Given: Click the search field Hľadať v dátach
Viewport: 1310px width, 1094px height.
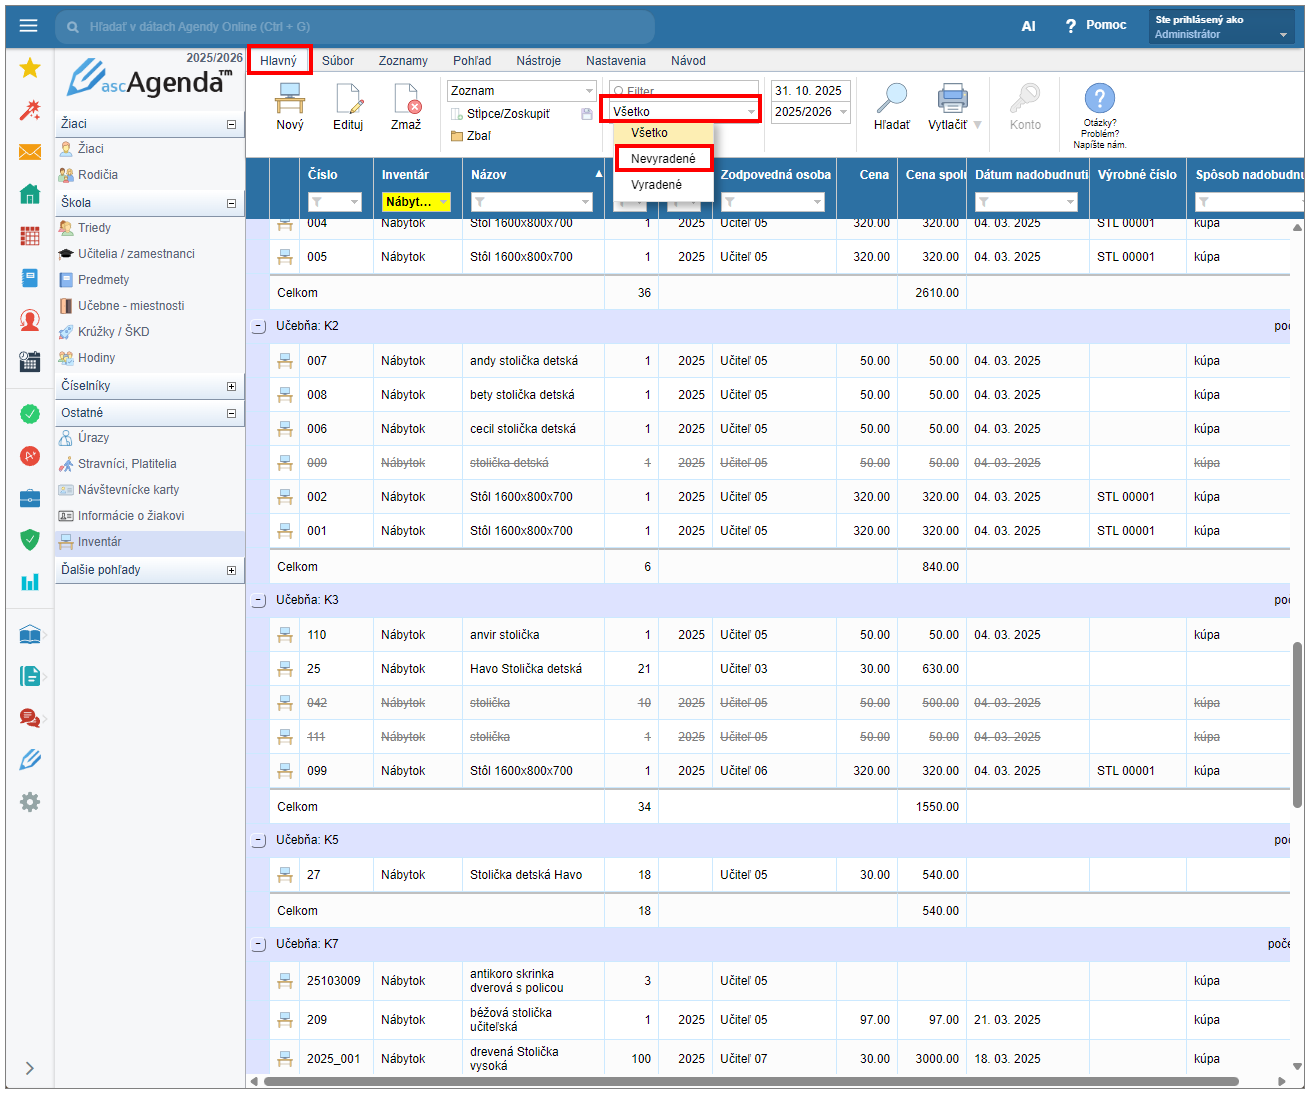Looking at the screenshot, I should tap(355, 27).
